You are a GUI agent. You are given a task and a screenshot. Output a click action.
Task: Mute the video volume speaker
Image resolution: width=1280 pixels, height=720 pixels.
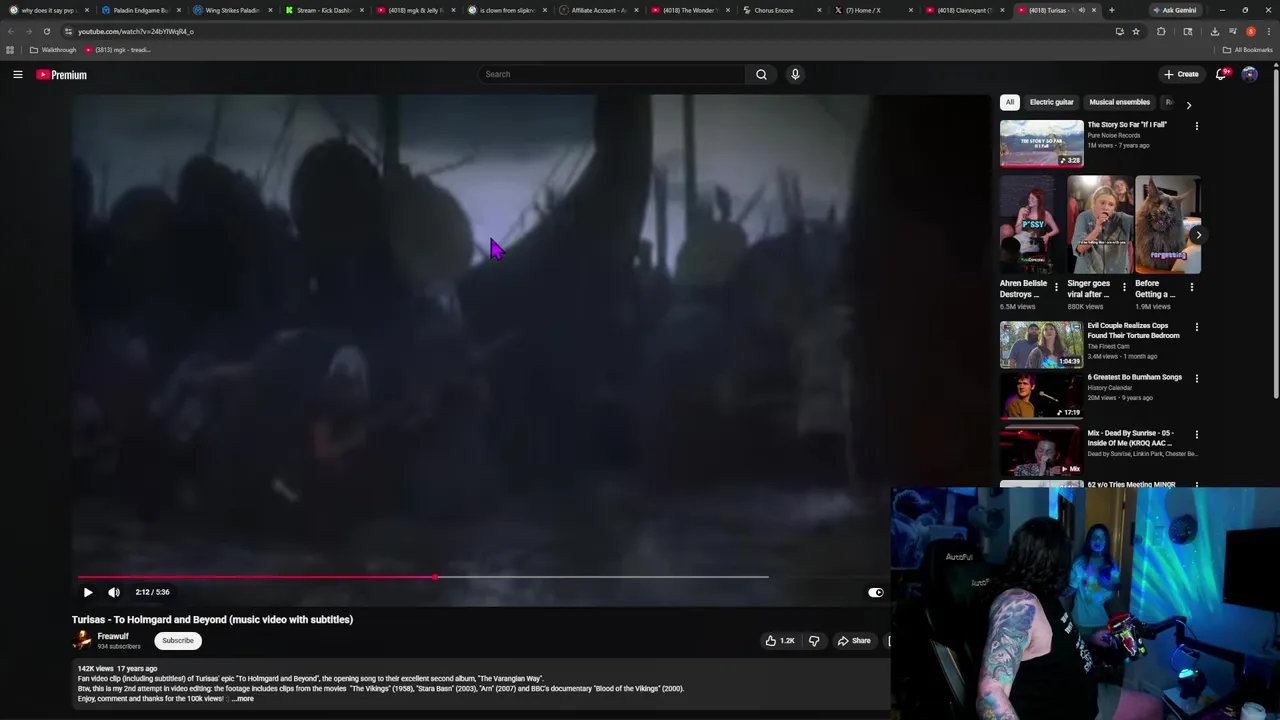114,592
